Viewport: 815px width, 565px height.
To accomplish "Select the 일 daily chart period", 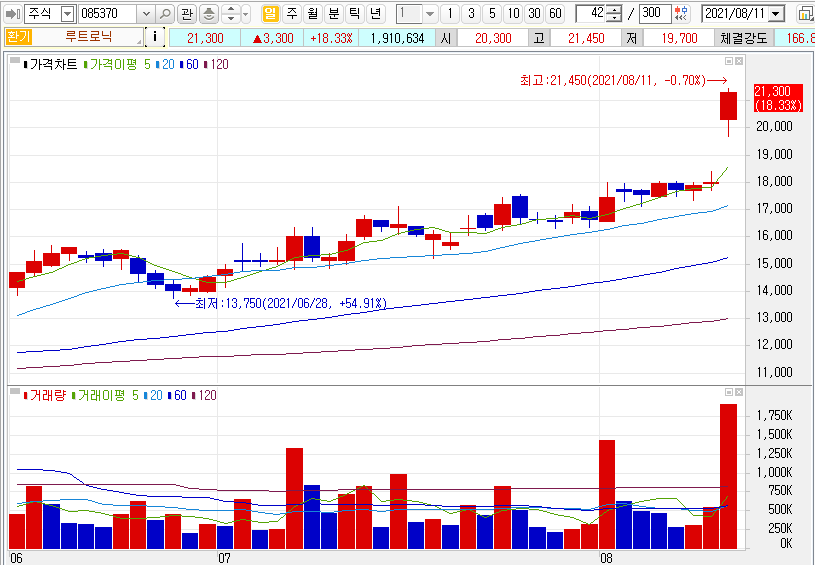I will pyautogui.click(x=270, y=14).
